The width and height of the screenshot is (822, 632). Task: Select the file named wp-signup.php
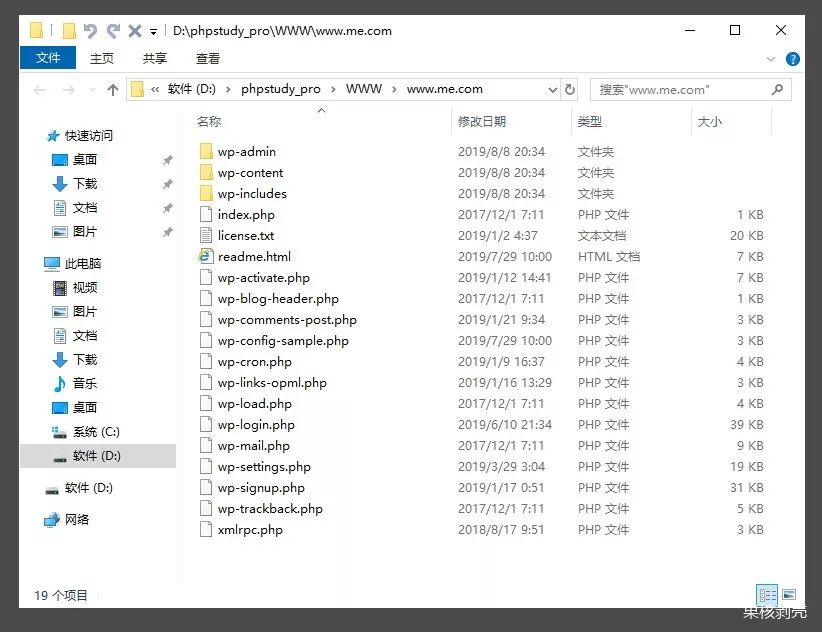(x=261, y=488)
